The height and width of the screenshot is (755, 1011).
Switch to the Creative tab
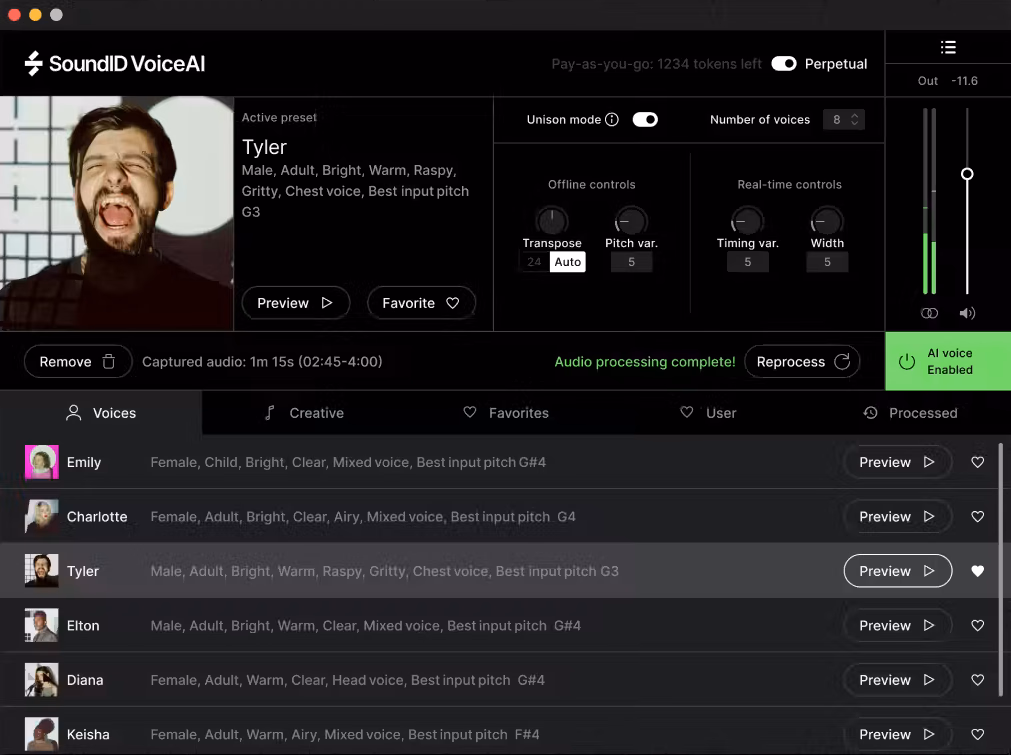pyautogui.click(x=304, y=413)
